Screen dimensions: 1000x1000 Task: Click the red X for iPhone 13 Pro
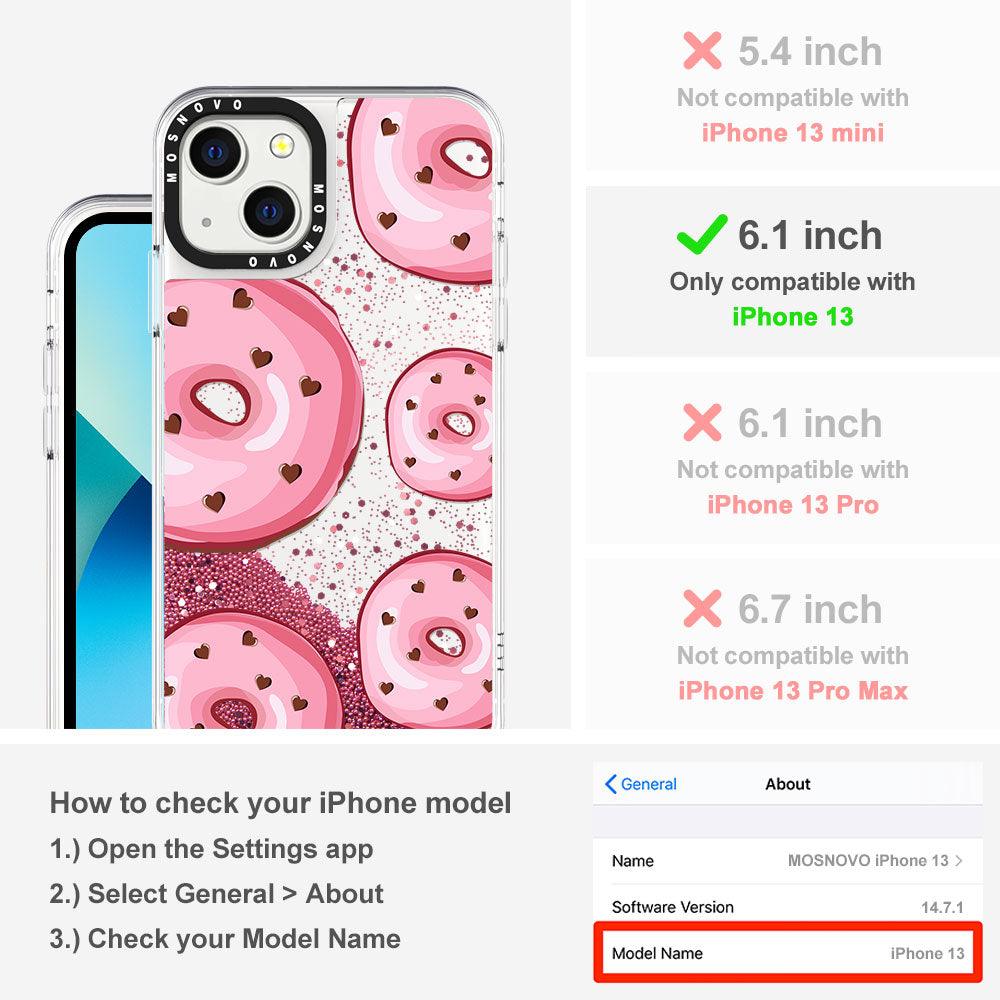click(702, 422)
